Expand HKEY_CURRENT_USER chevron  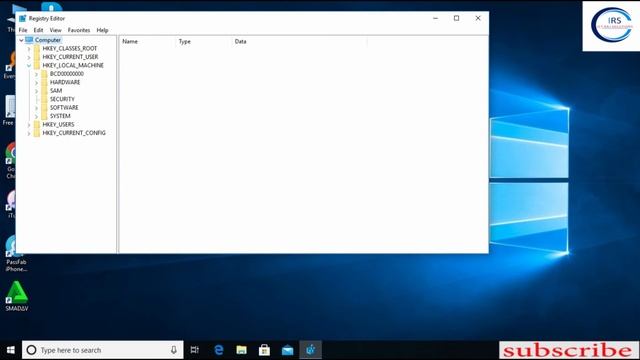pyautogui.click(x=29, y=57)
